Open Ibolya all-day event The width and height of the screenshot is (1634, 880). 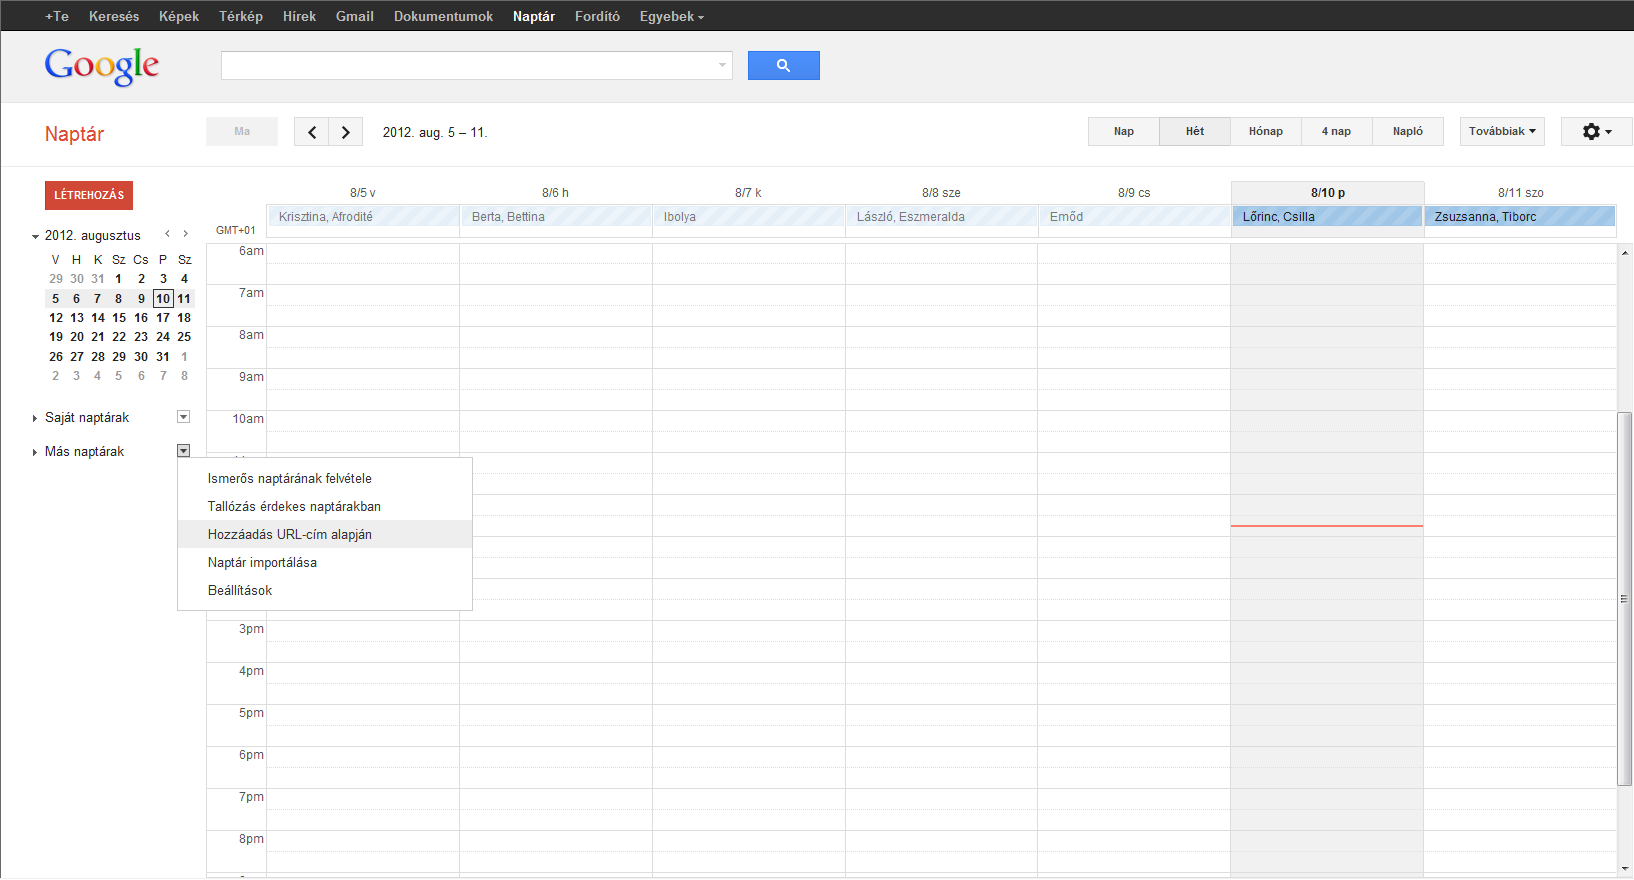(748, 216)
